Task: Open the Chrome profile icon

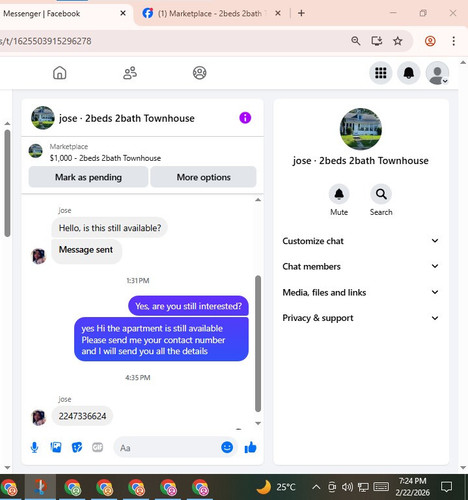Action: point(430,41)
